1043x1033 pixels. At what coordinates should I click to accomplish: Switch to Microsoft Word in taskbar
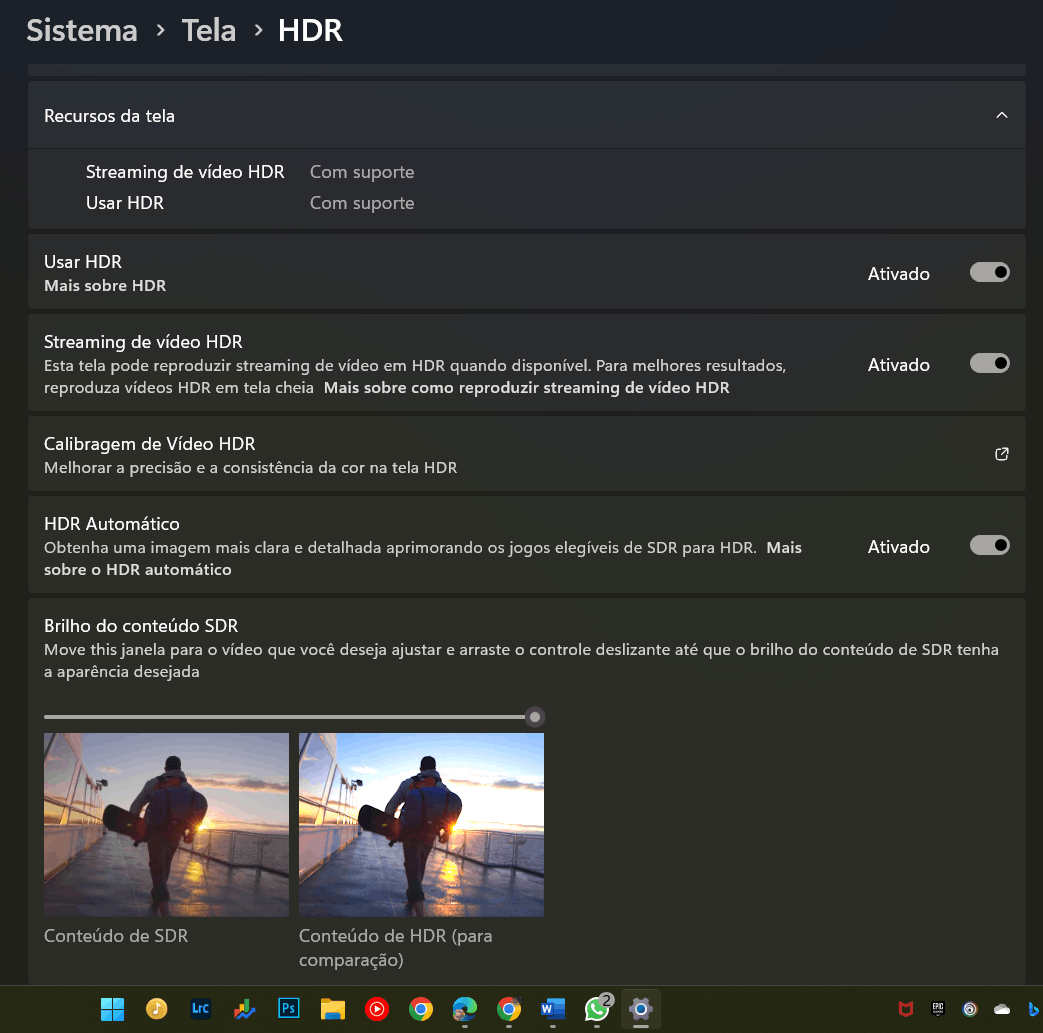[x=553, y=1009]
